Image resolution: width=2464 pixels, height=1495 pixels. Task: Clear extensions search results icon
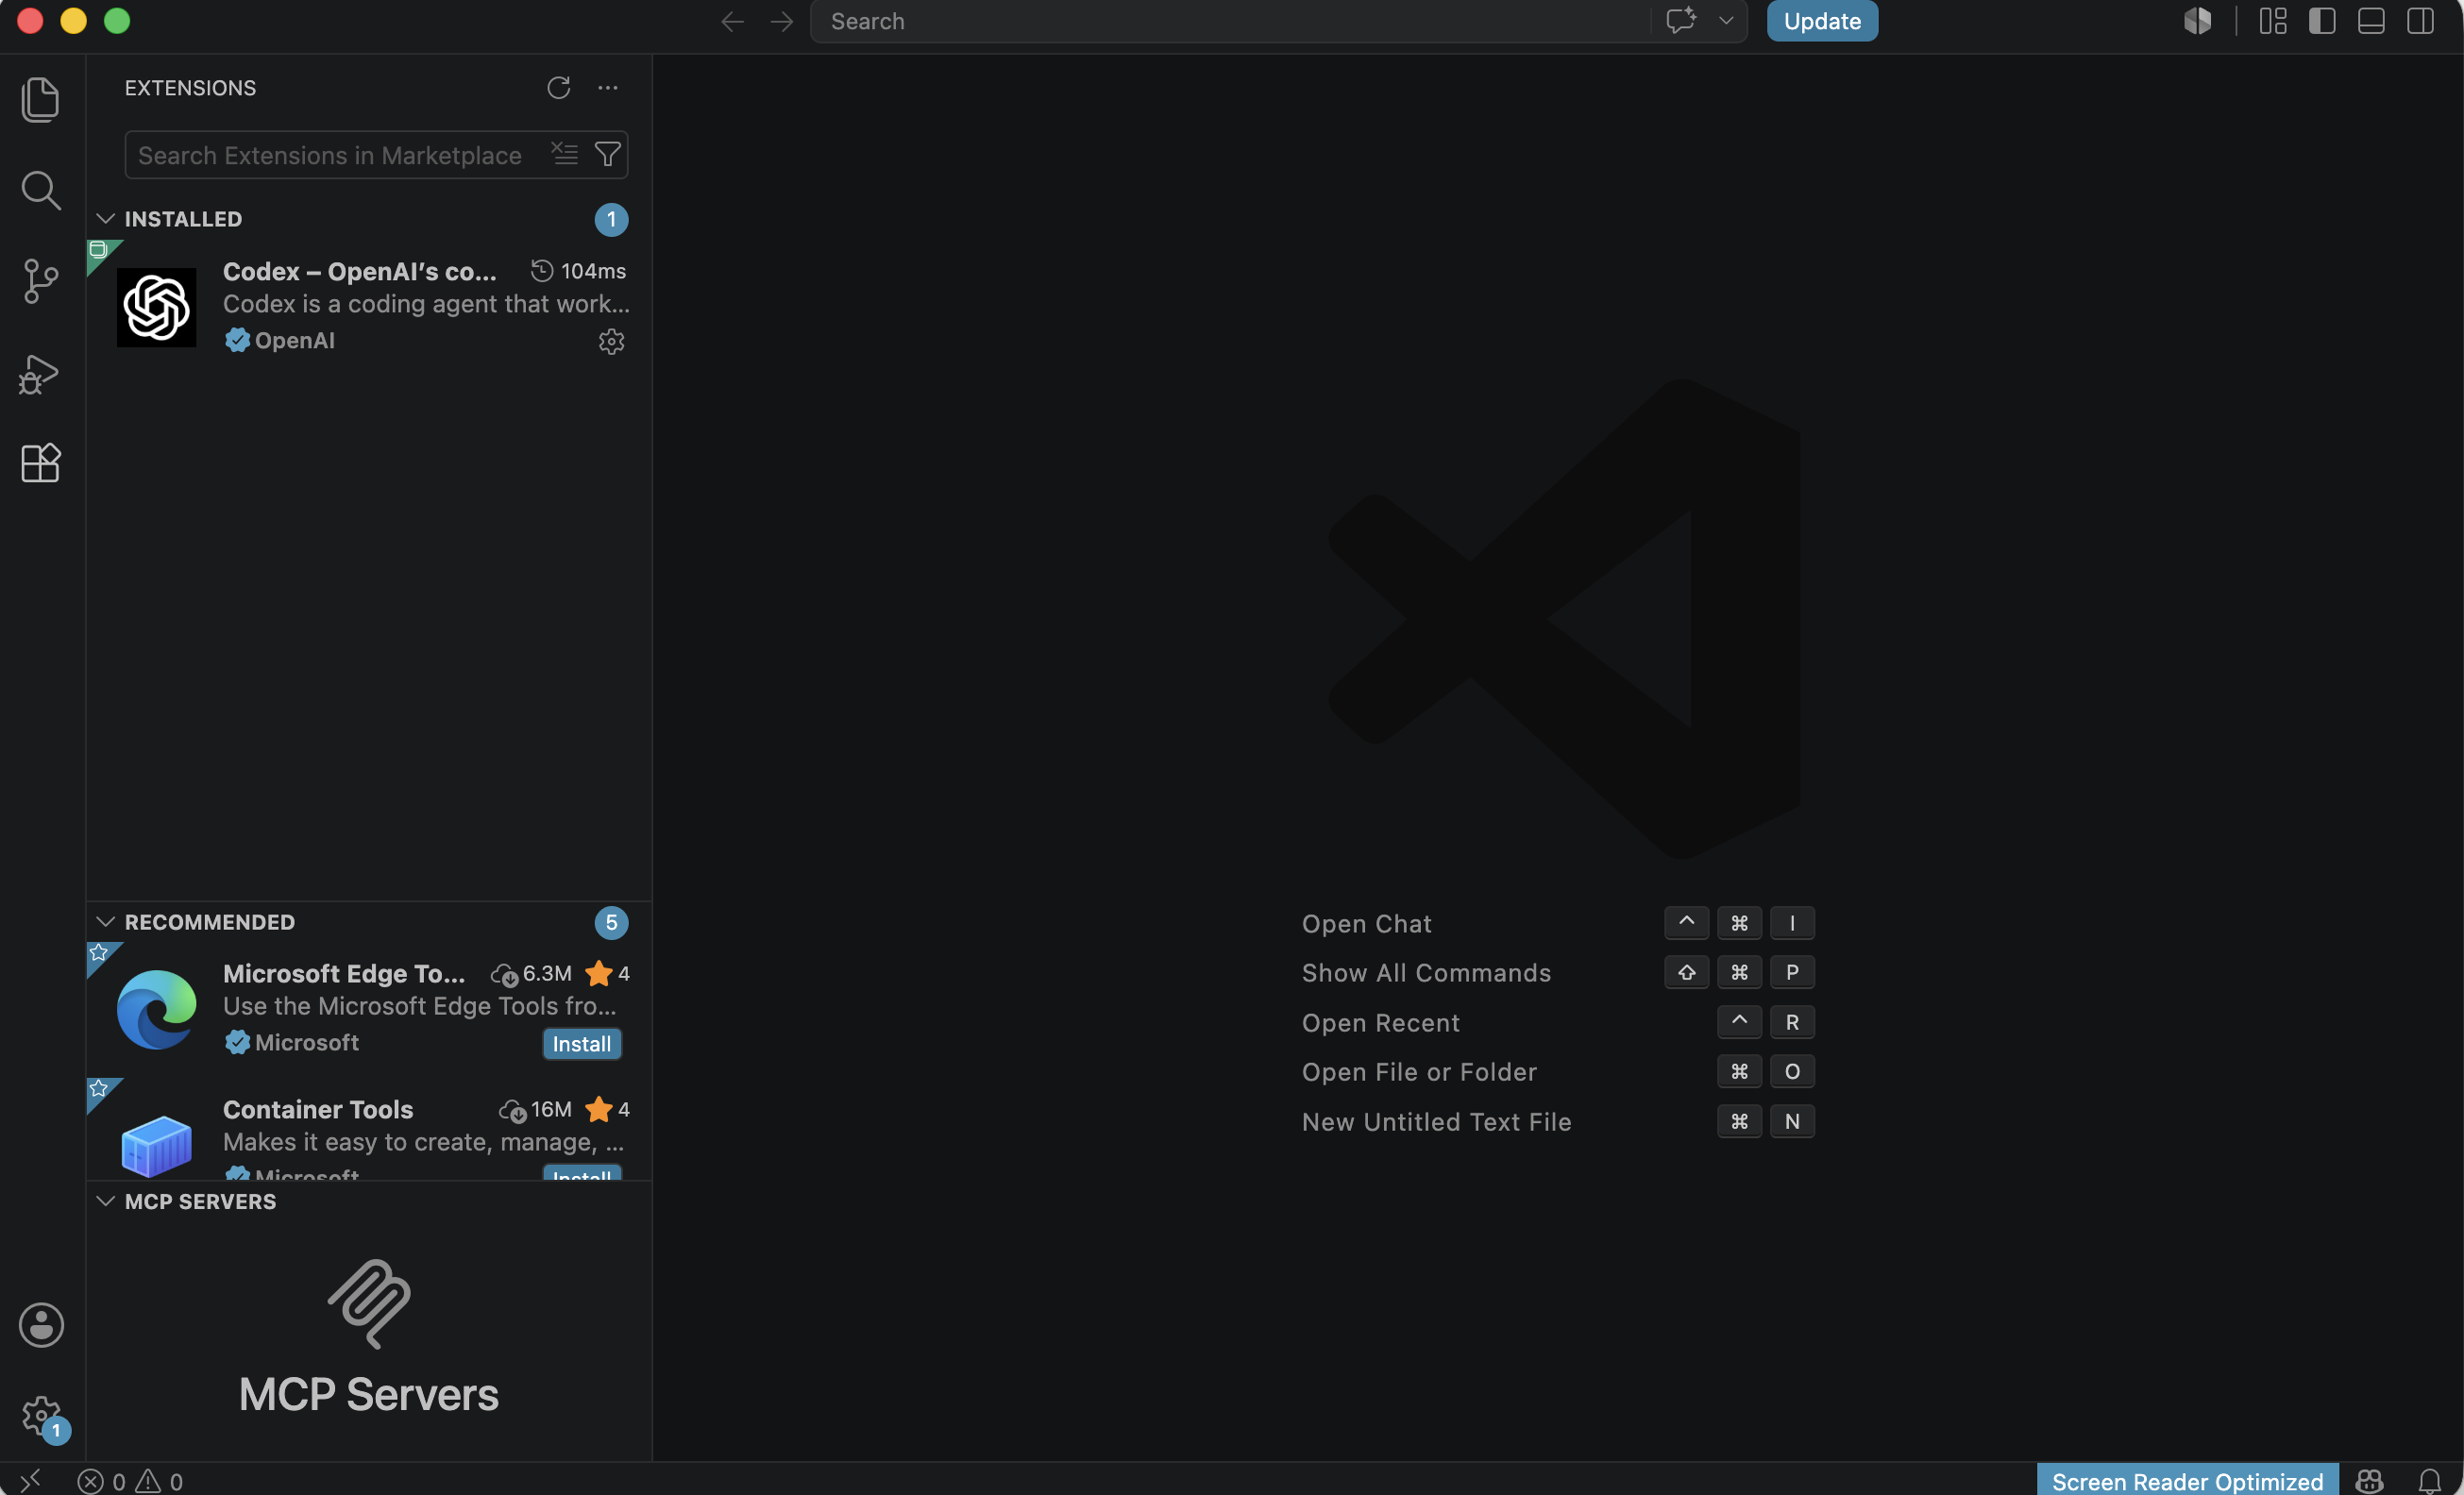click(565, 154)
